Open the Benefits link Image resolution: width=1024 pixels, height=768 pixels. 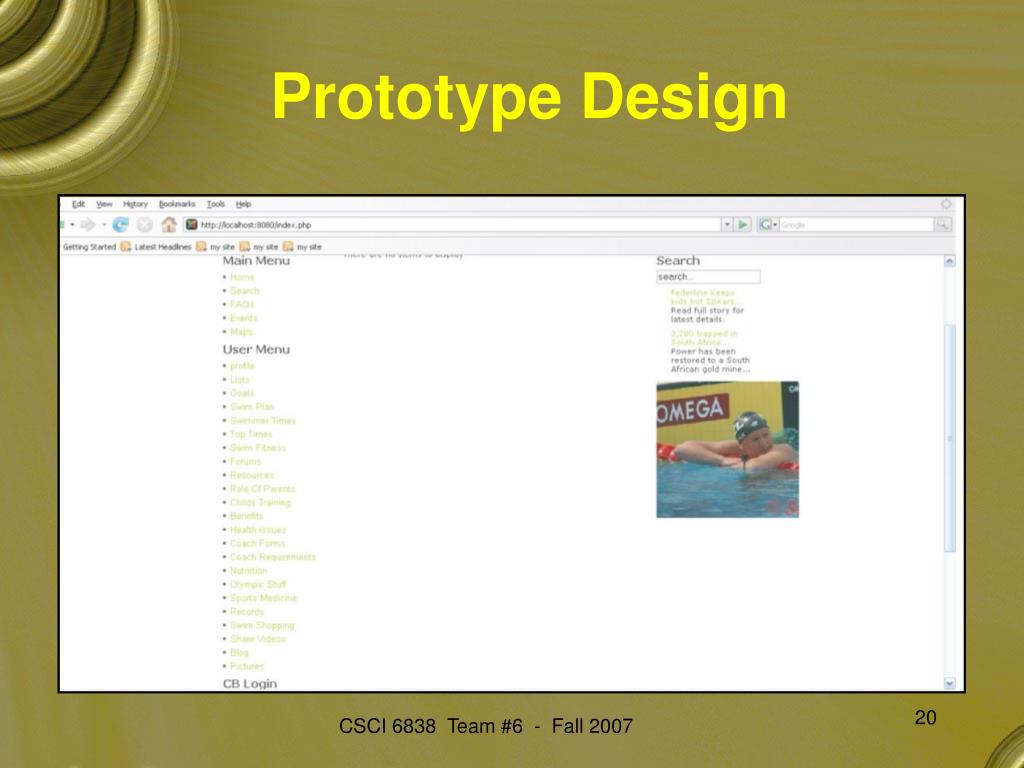(246, 516)
